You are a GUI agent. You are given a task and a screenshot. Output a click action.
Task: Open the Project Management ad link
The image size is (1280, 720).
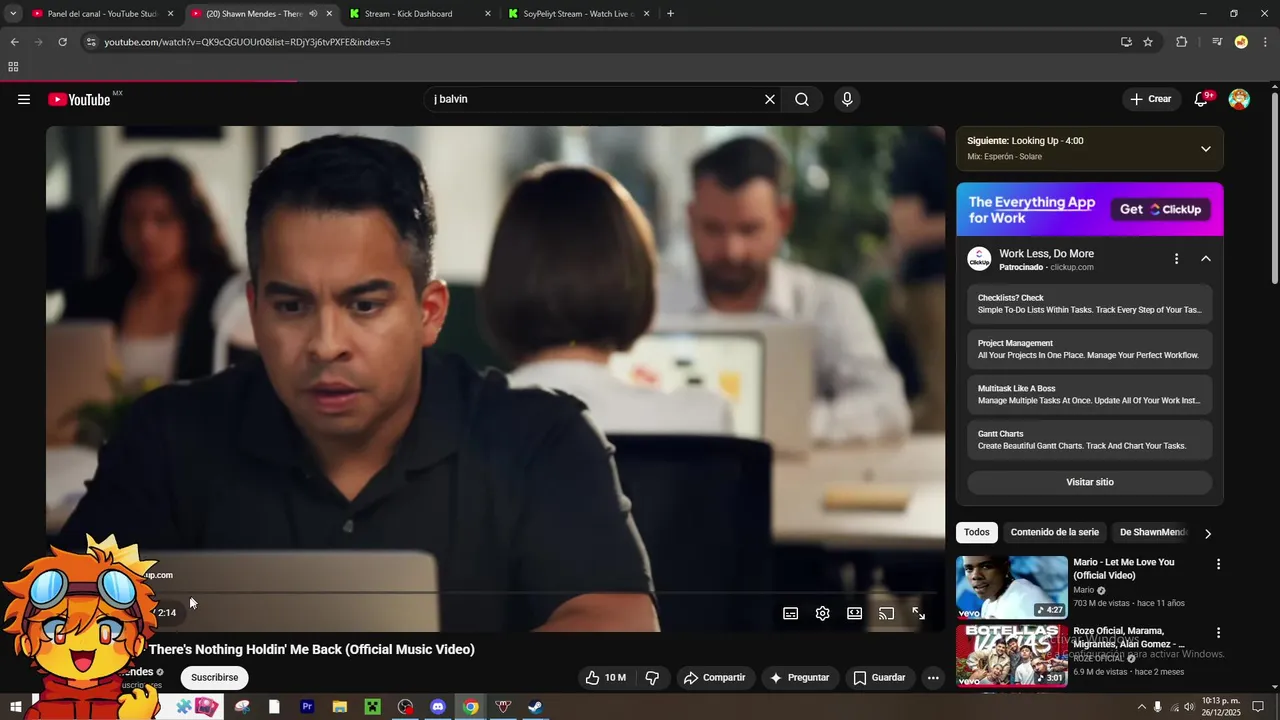pyautogui.click(x=1089, y=349)
